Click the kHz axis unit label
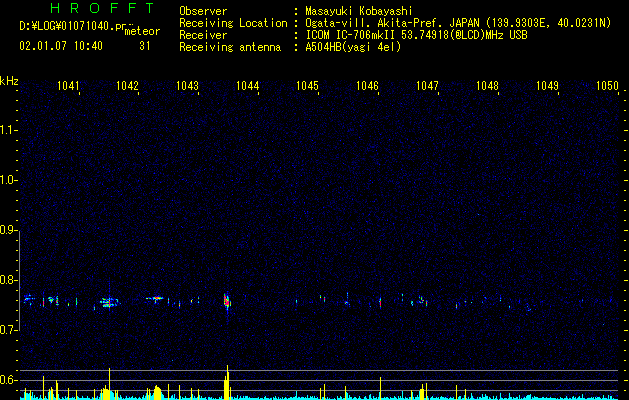This screenshot has height=400, width=629. [x=9, y=81]
